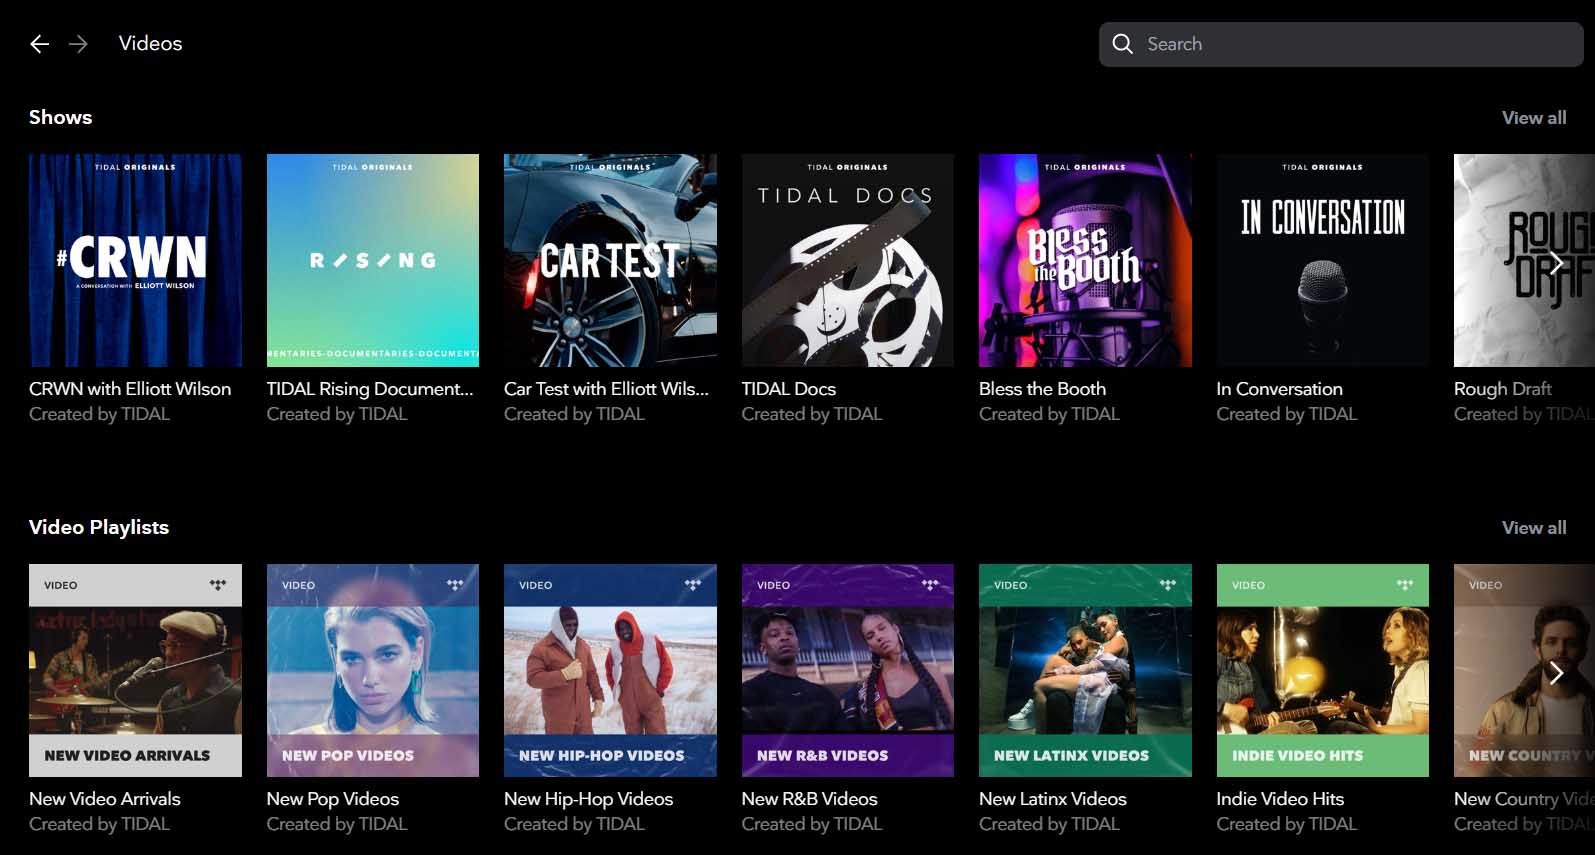Open the Rising documentaries thumbnail
The image size is (1595, 855).
point(373,260)
